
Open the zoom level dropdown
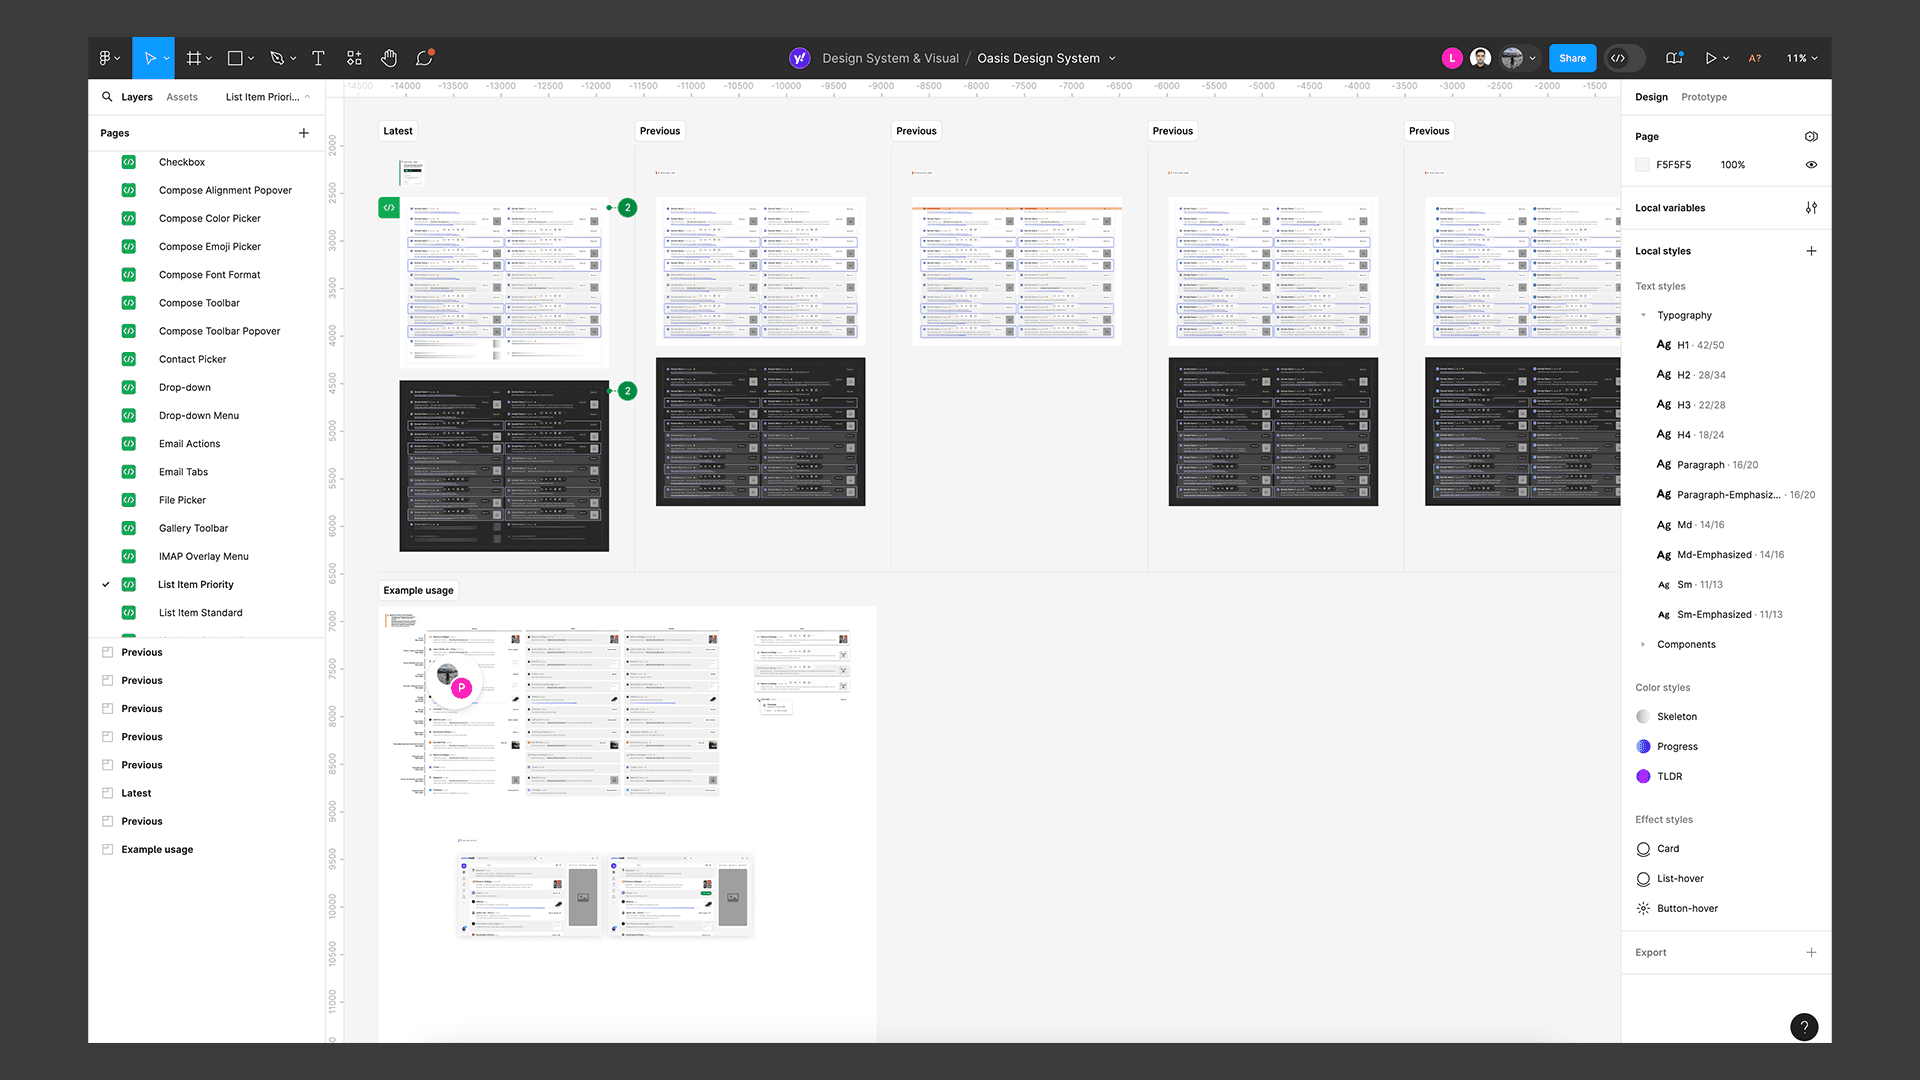pos(1802,58)
